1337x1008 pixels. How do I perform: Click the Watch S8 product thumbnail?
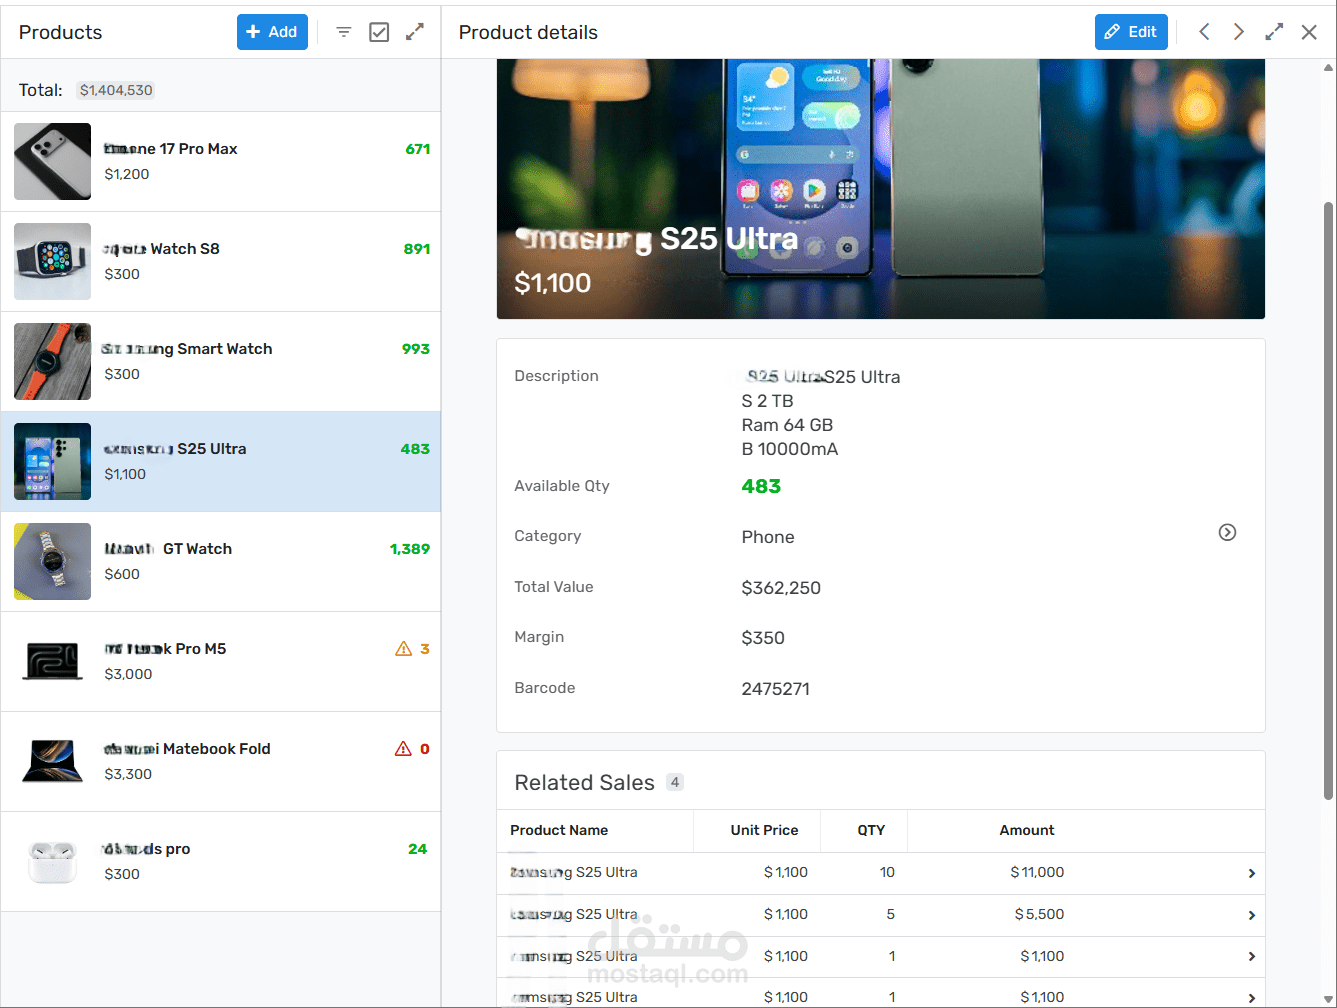tap(52, 261)
